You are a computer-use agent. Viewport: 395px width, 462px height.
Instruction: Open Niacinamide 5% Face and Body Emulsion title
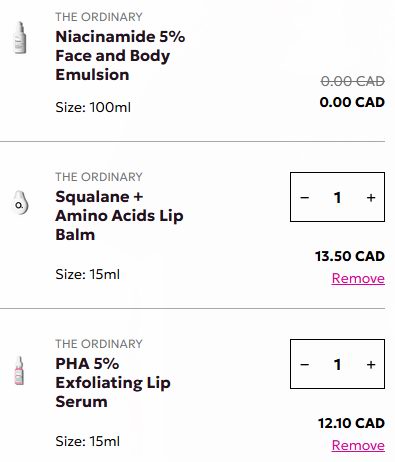point(120,56)
